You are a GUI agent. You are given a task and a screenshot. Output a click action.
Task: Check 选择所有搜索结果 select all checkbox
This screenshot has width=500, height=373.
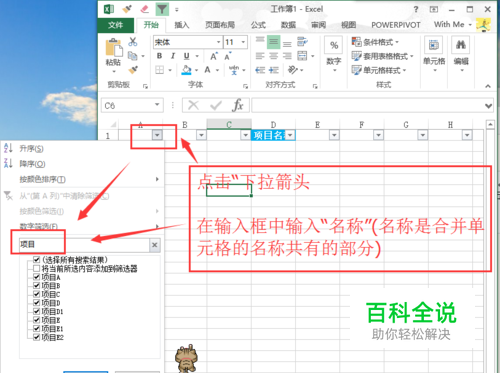[37, 259]
